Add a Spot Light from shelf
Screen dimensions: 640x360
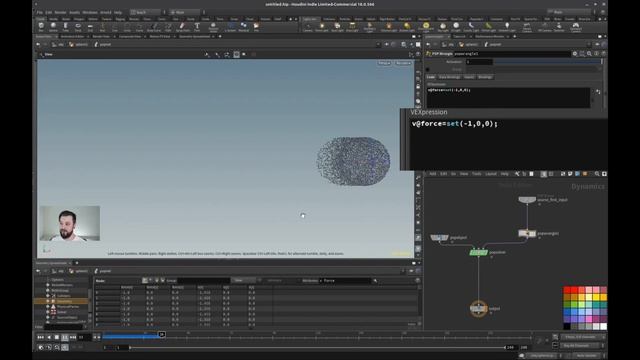(x=337, y=27)
